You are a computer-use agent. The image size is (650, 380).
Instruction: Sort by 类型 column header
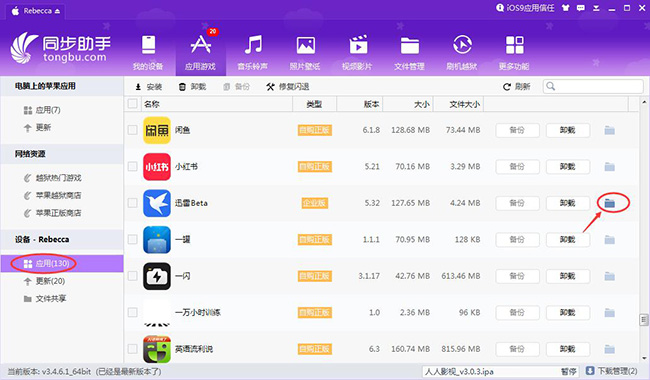[315, 104]
